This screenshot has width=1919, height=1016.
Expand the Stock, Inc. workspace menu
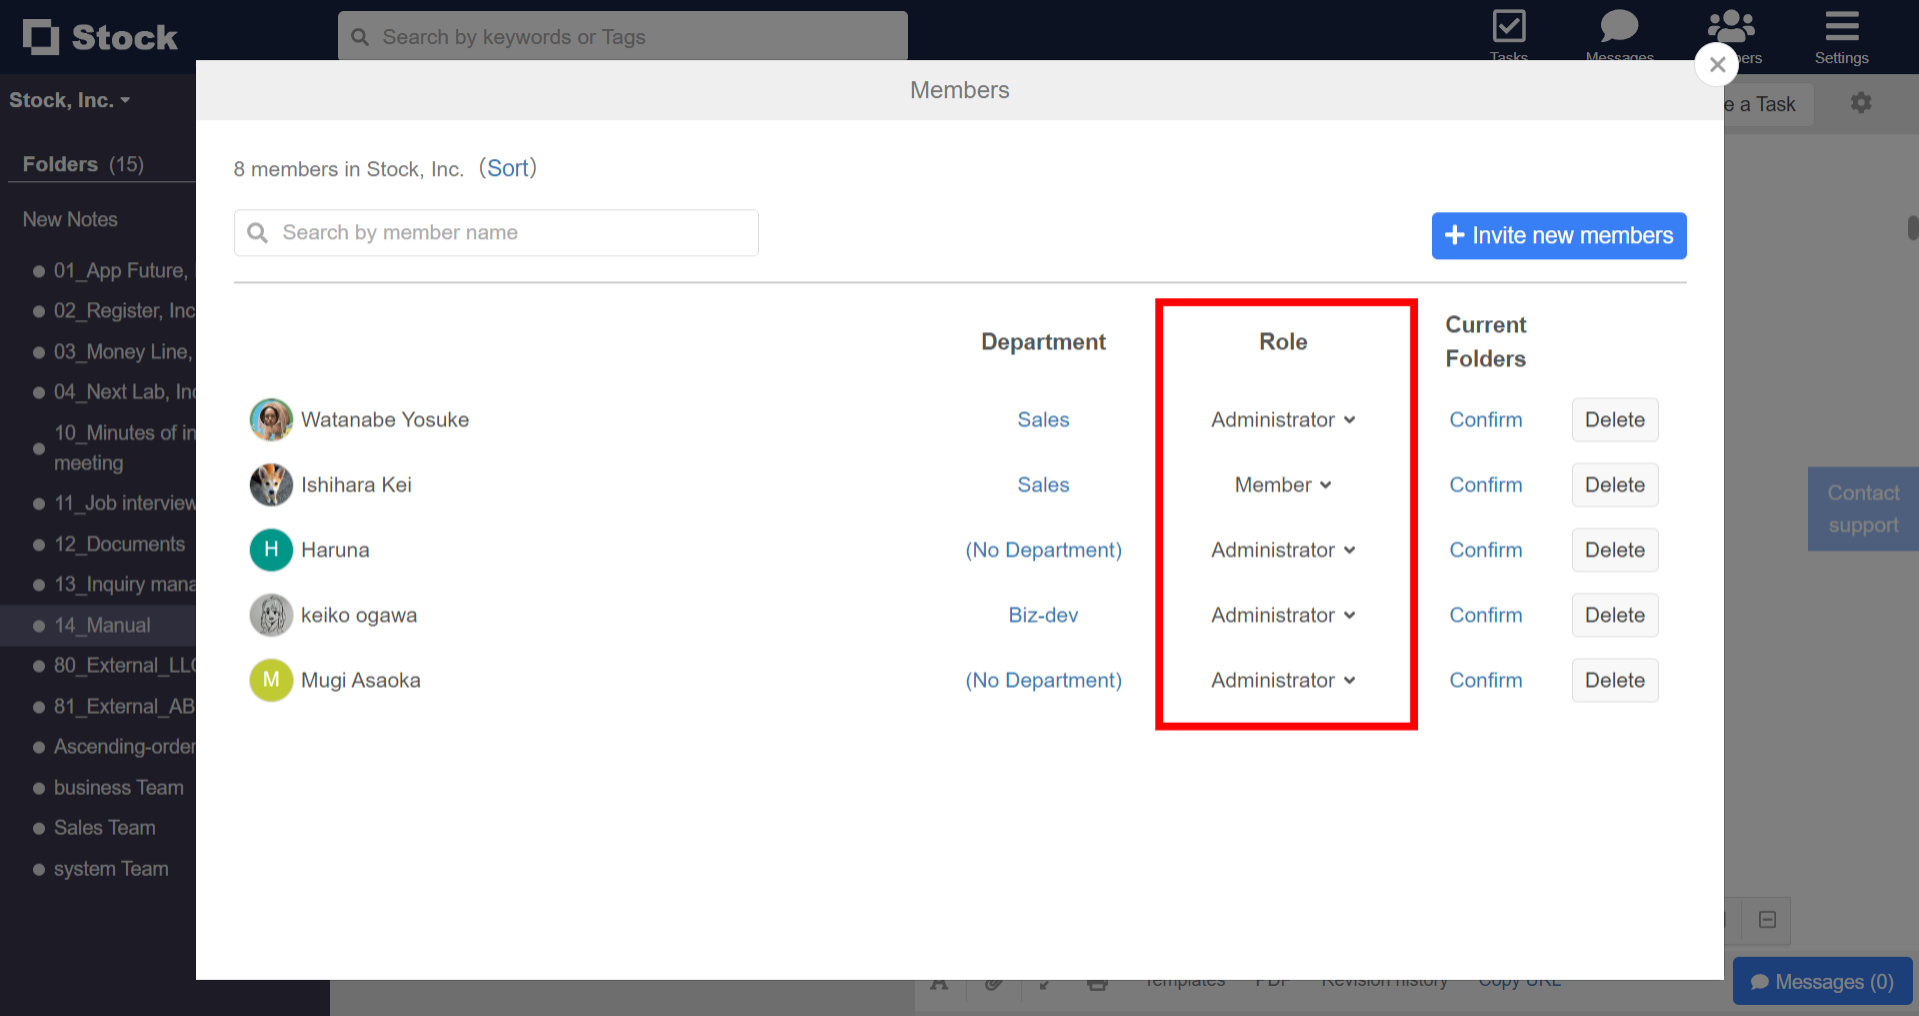click(x=69, y=100)
